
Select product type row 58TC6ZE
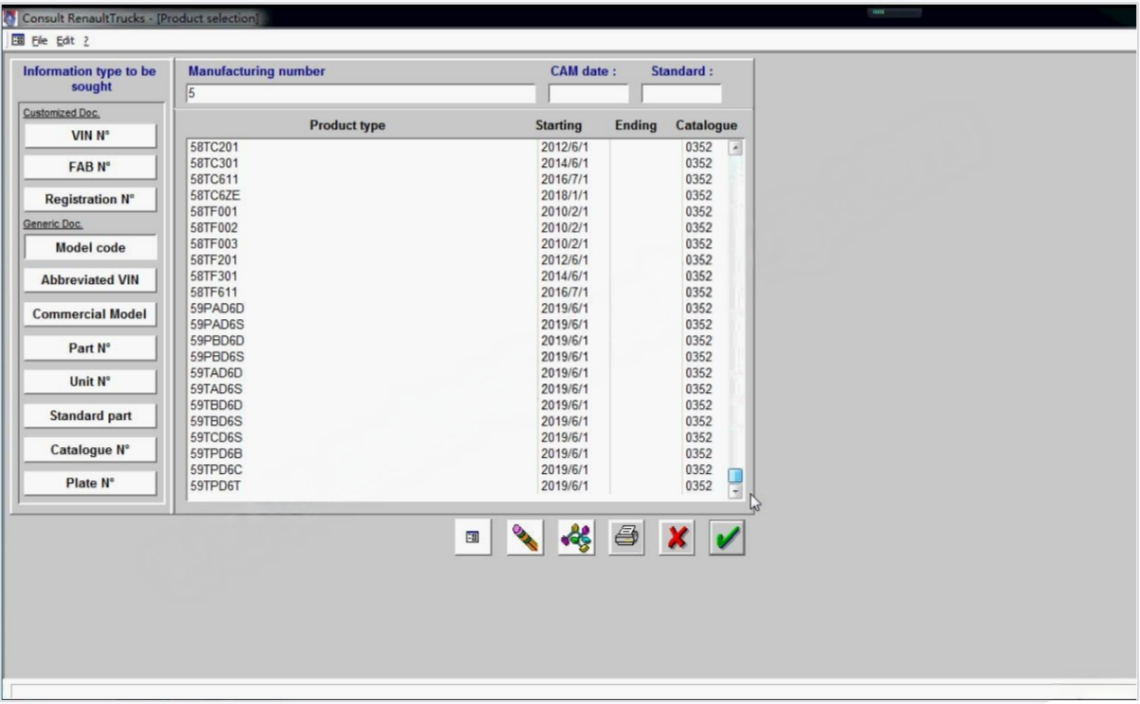click(458, 195)
